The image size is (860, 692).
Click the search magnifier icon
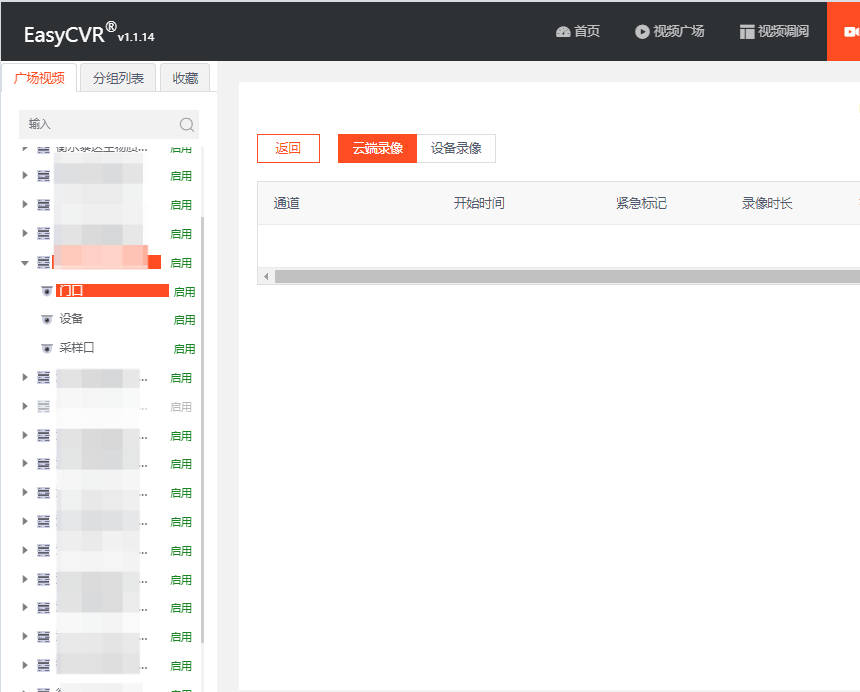186,124
